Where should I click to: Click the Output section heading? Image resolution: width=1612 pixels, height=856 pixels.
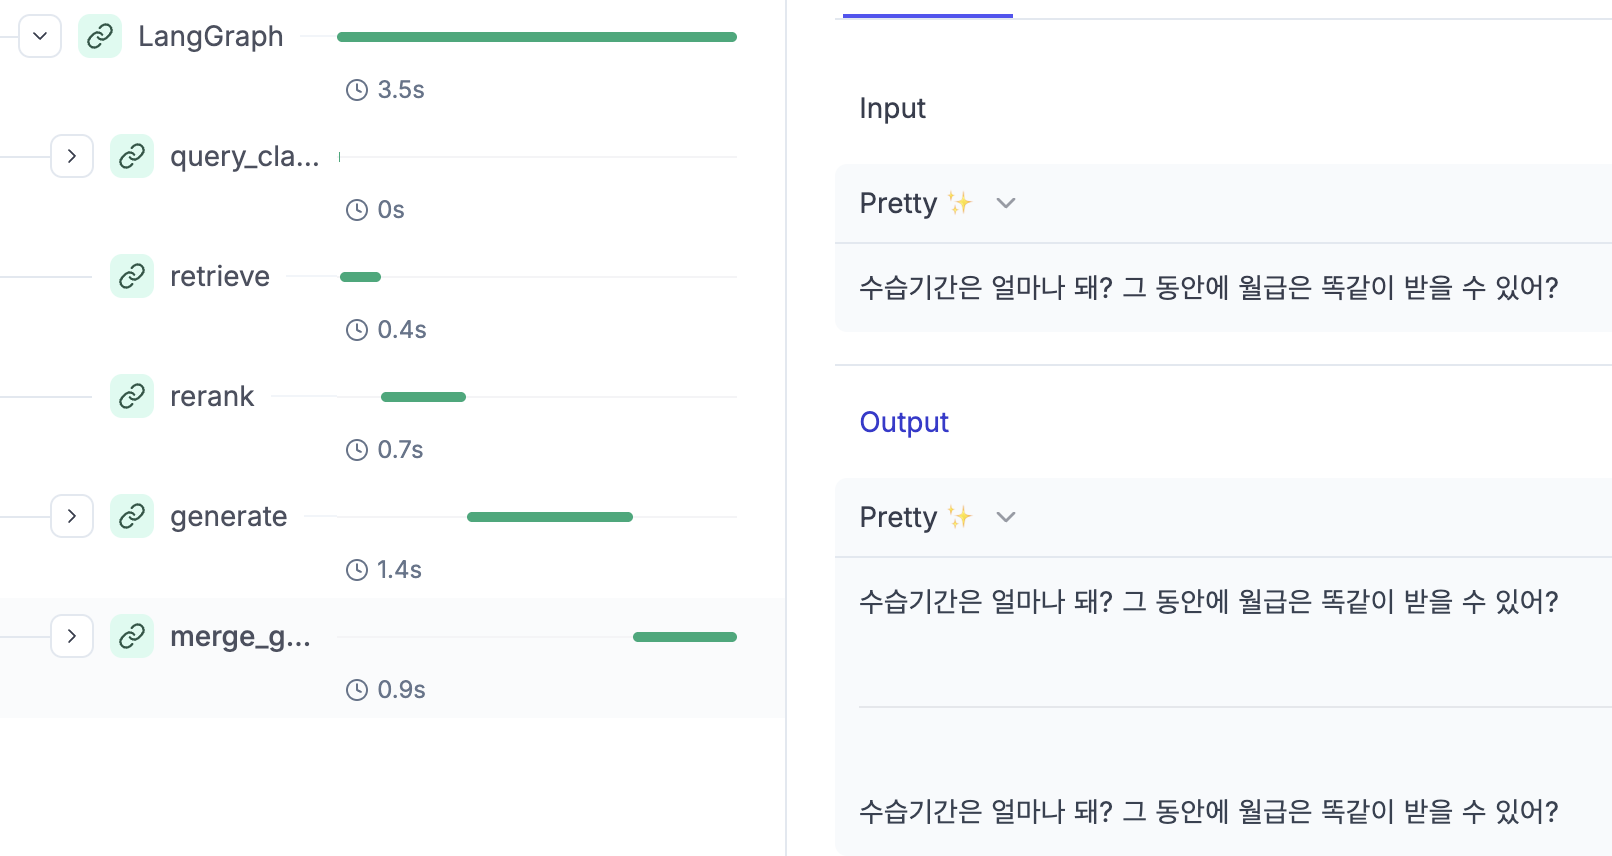tap(904, 422)
